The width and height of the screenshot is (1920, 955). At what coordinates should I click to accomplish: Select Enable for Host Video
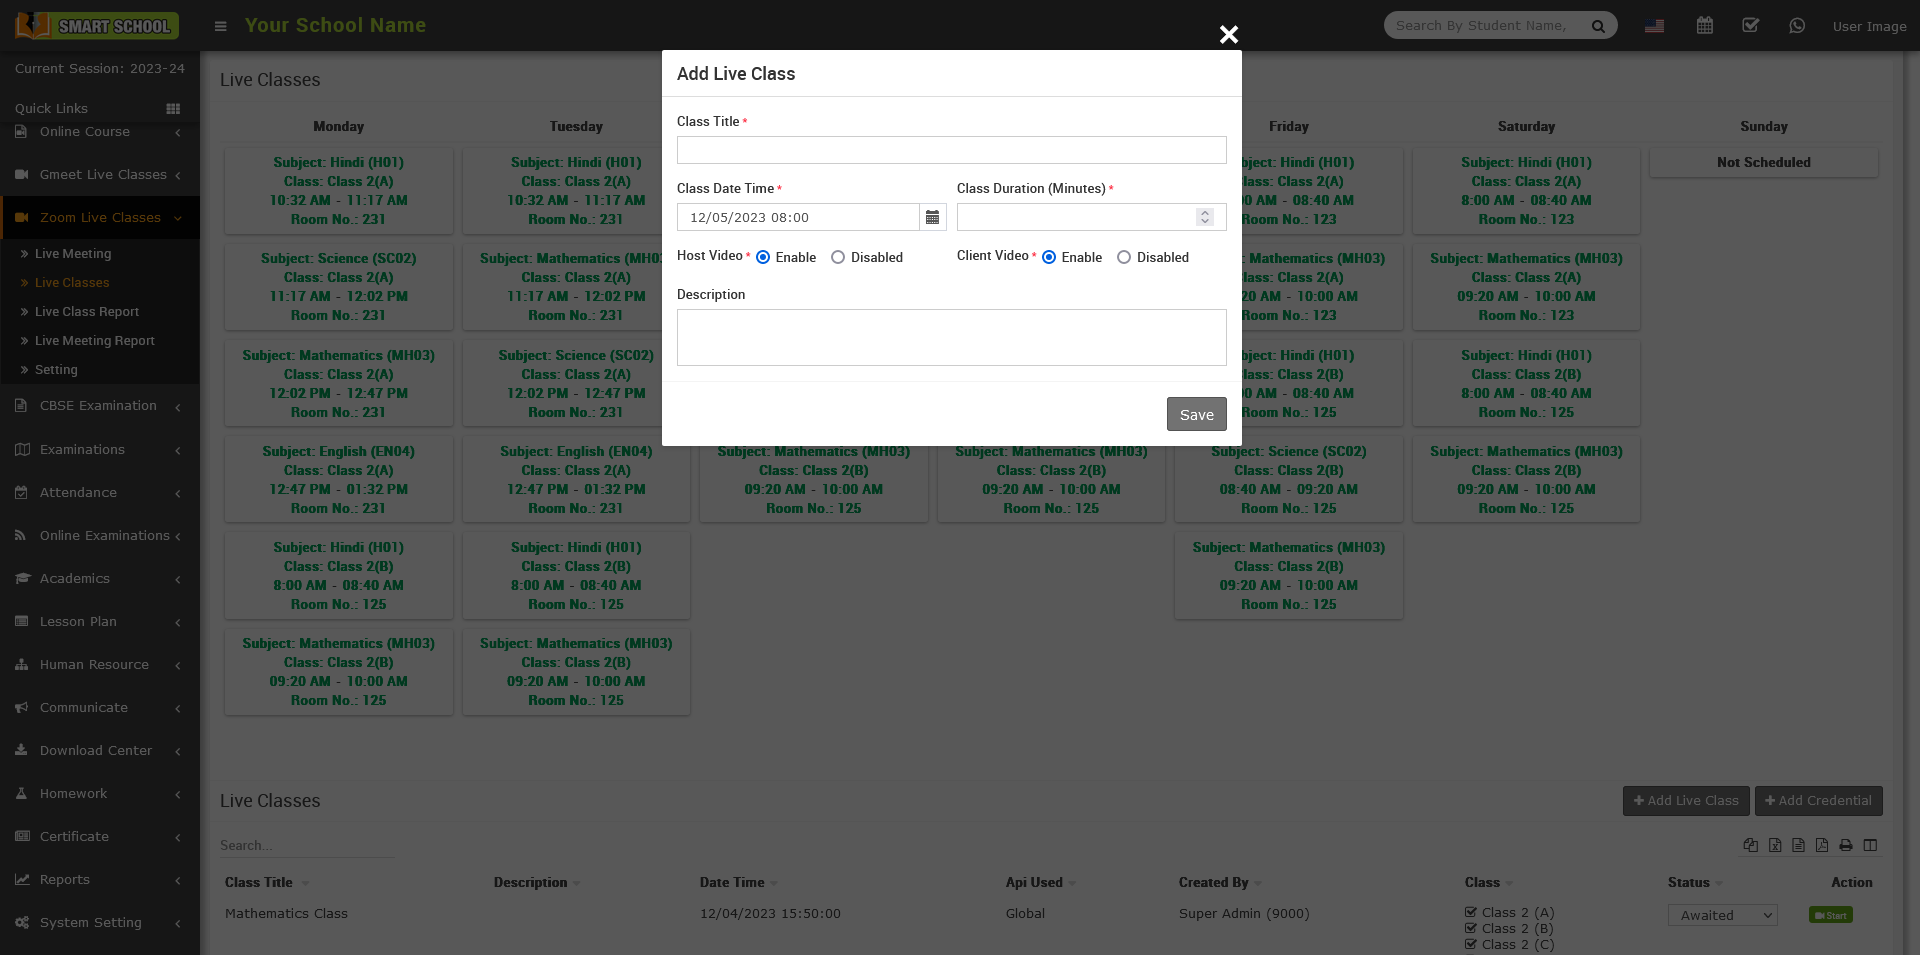coord(763,257)
